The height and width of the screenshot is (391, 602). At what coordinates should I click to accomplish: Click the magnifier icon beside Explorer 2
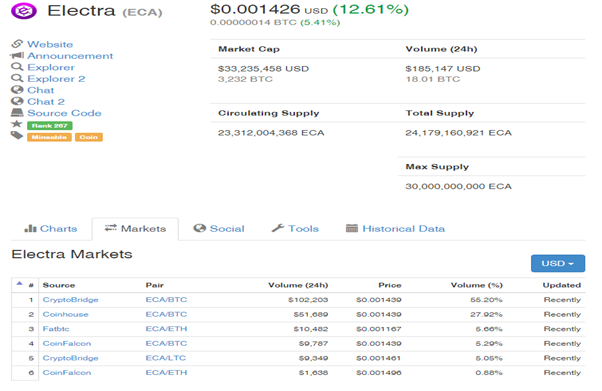click(17, 78)
